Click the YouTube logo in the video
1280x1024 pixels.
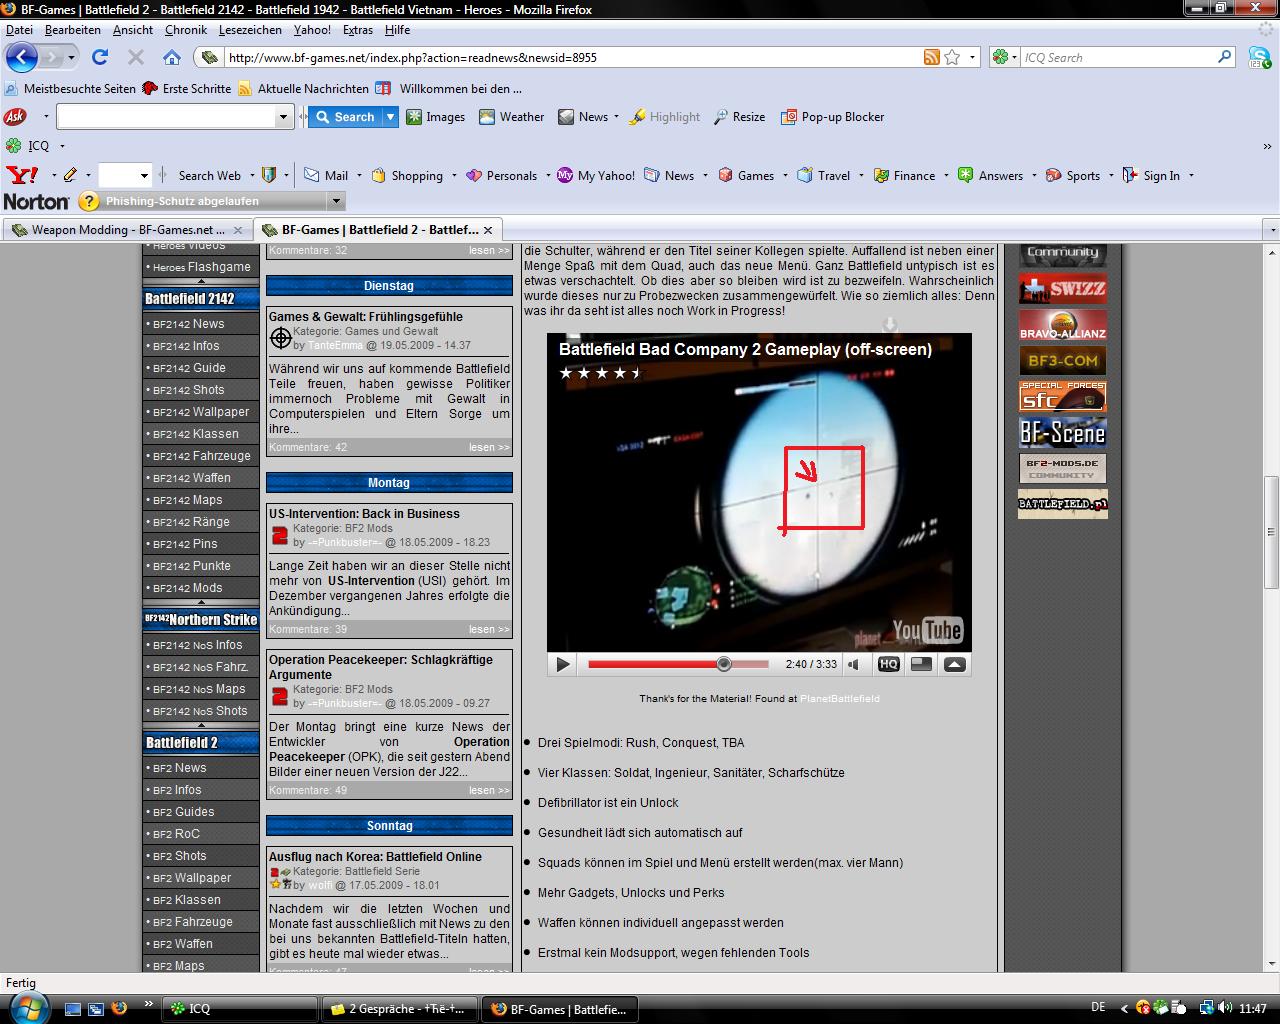[x=927, y=629]
